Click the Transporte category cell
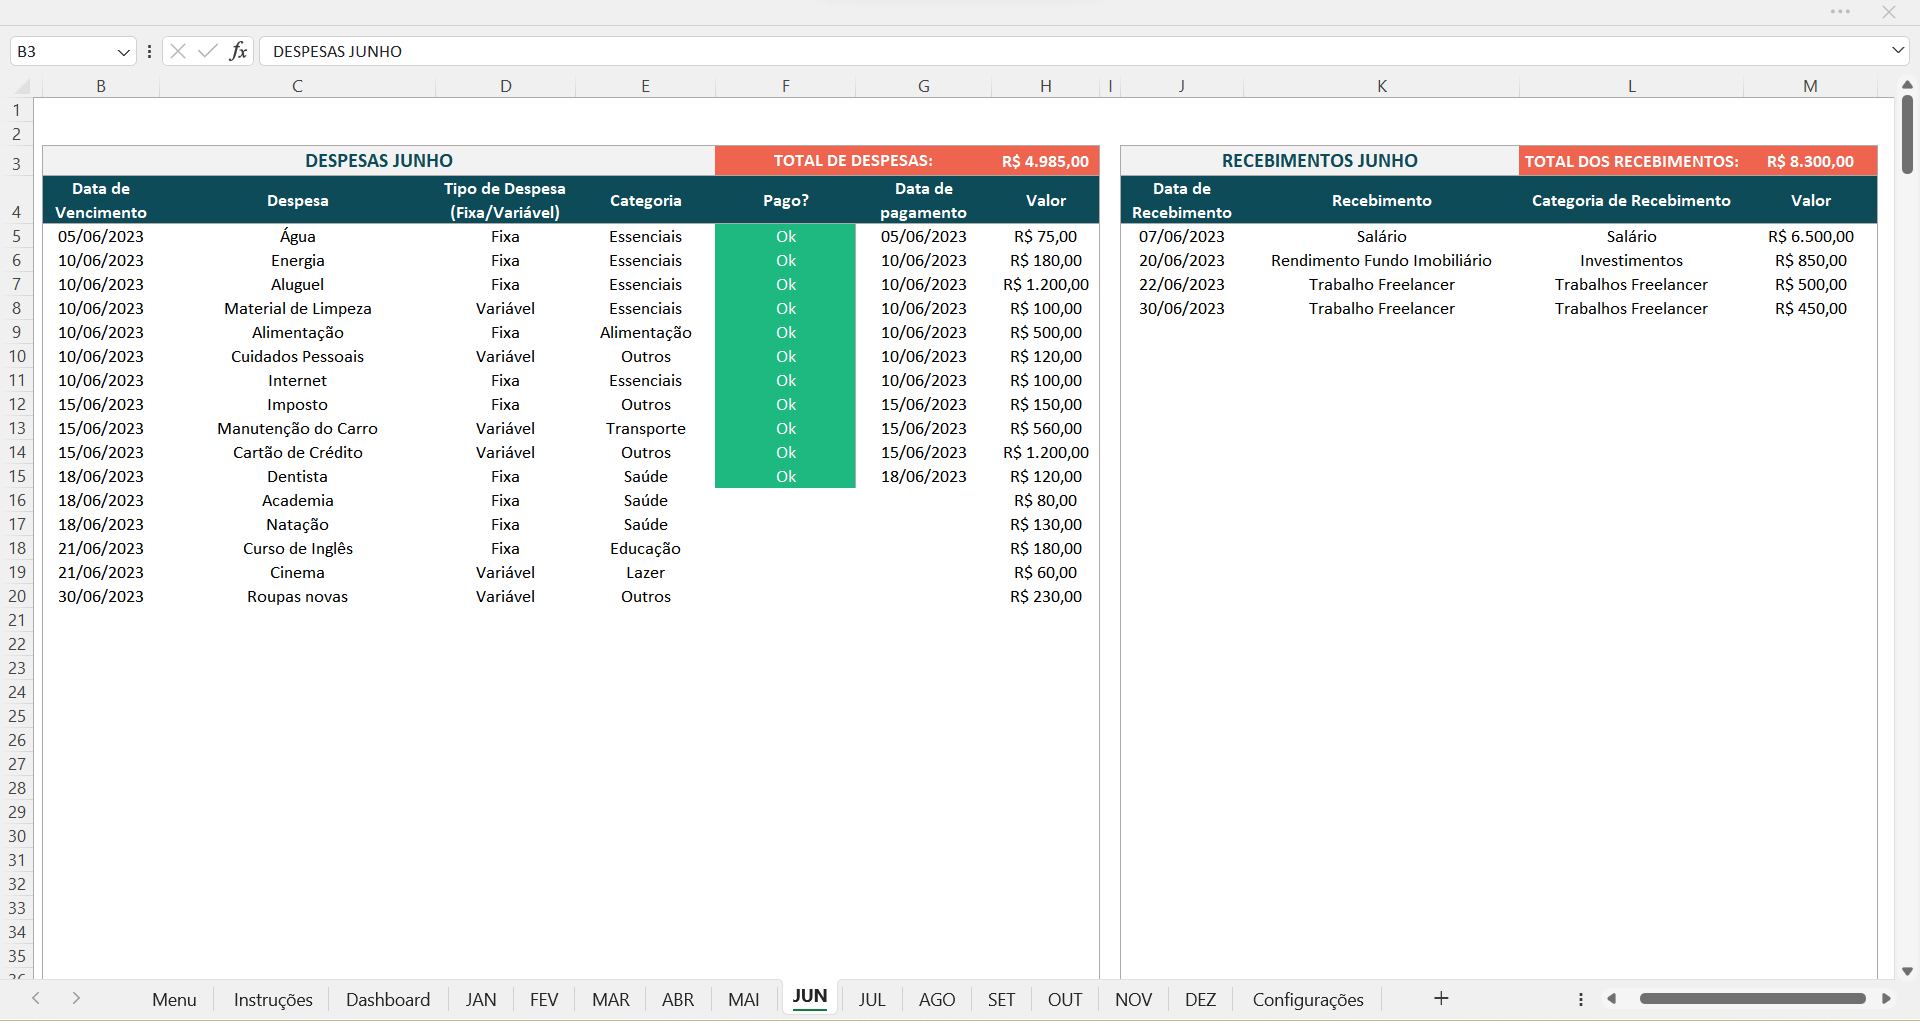Viewport: 1920px width, 1021px height. (646, 428)
